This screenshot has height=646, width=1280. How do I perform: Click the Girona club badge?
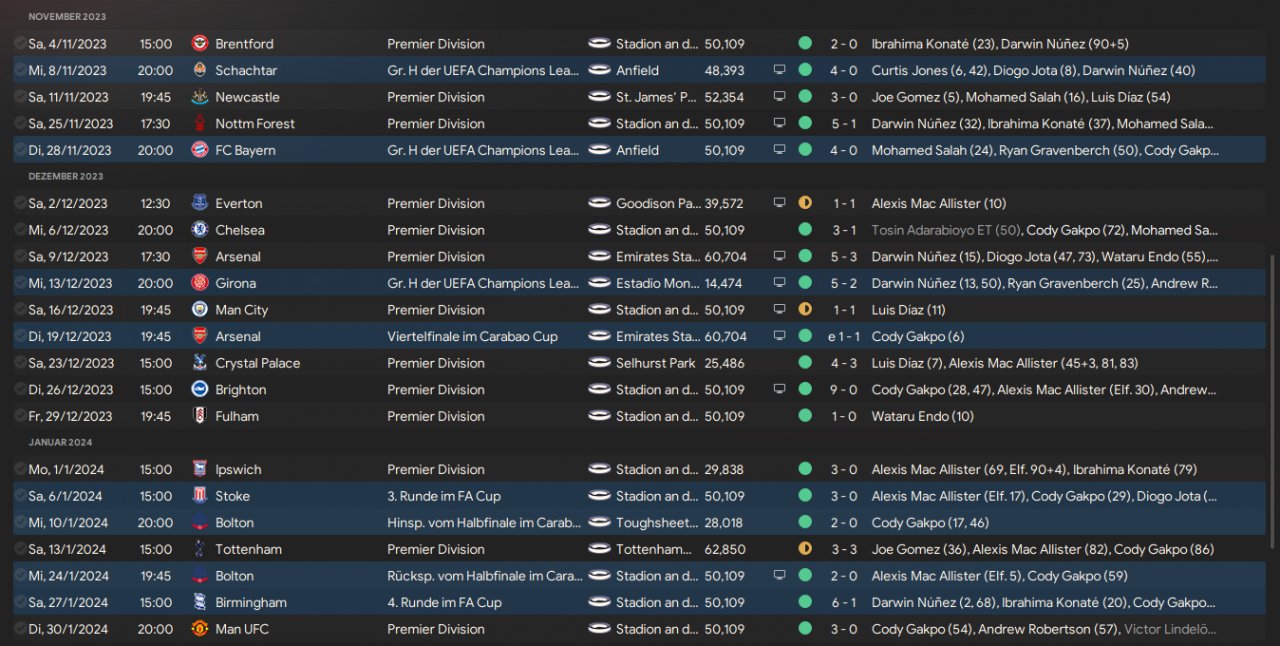[x=199, y=283]
